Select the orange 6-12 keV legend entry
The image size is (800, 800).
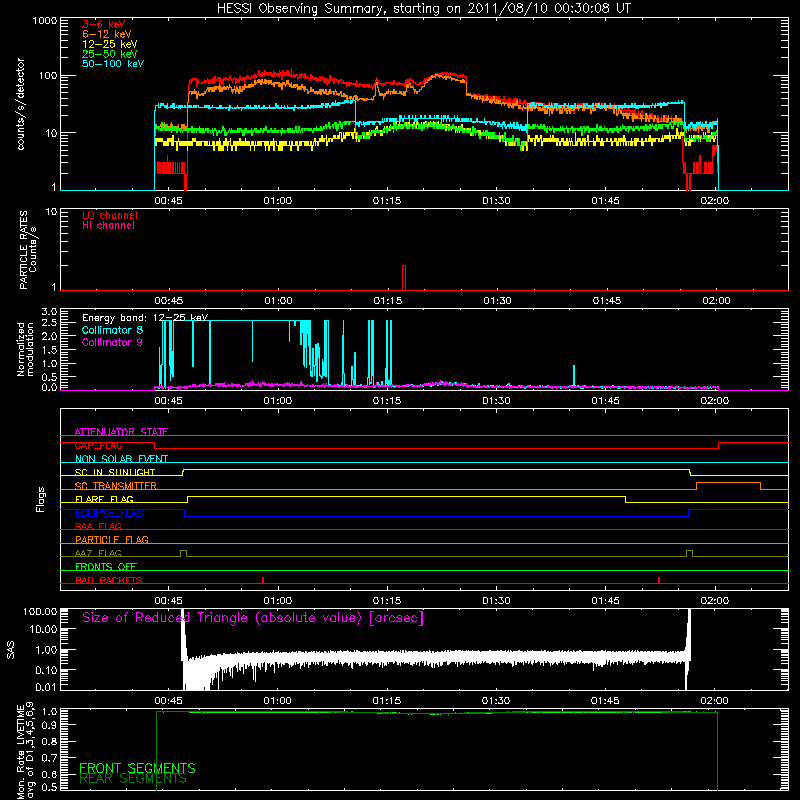tap(107, 34)
